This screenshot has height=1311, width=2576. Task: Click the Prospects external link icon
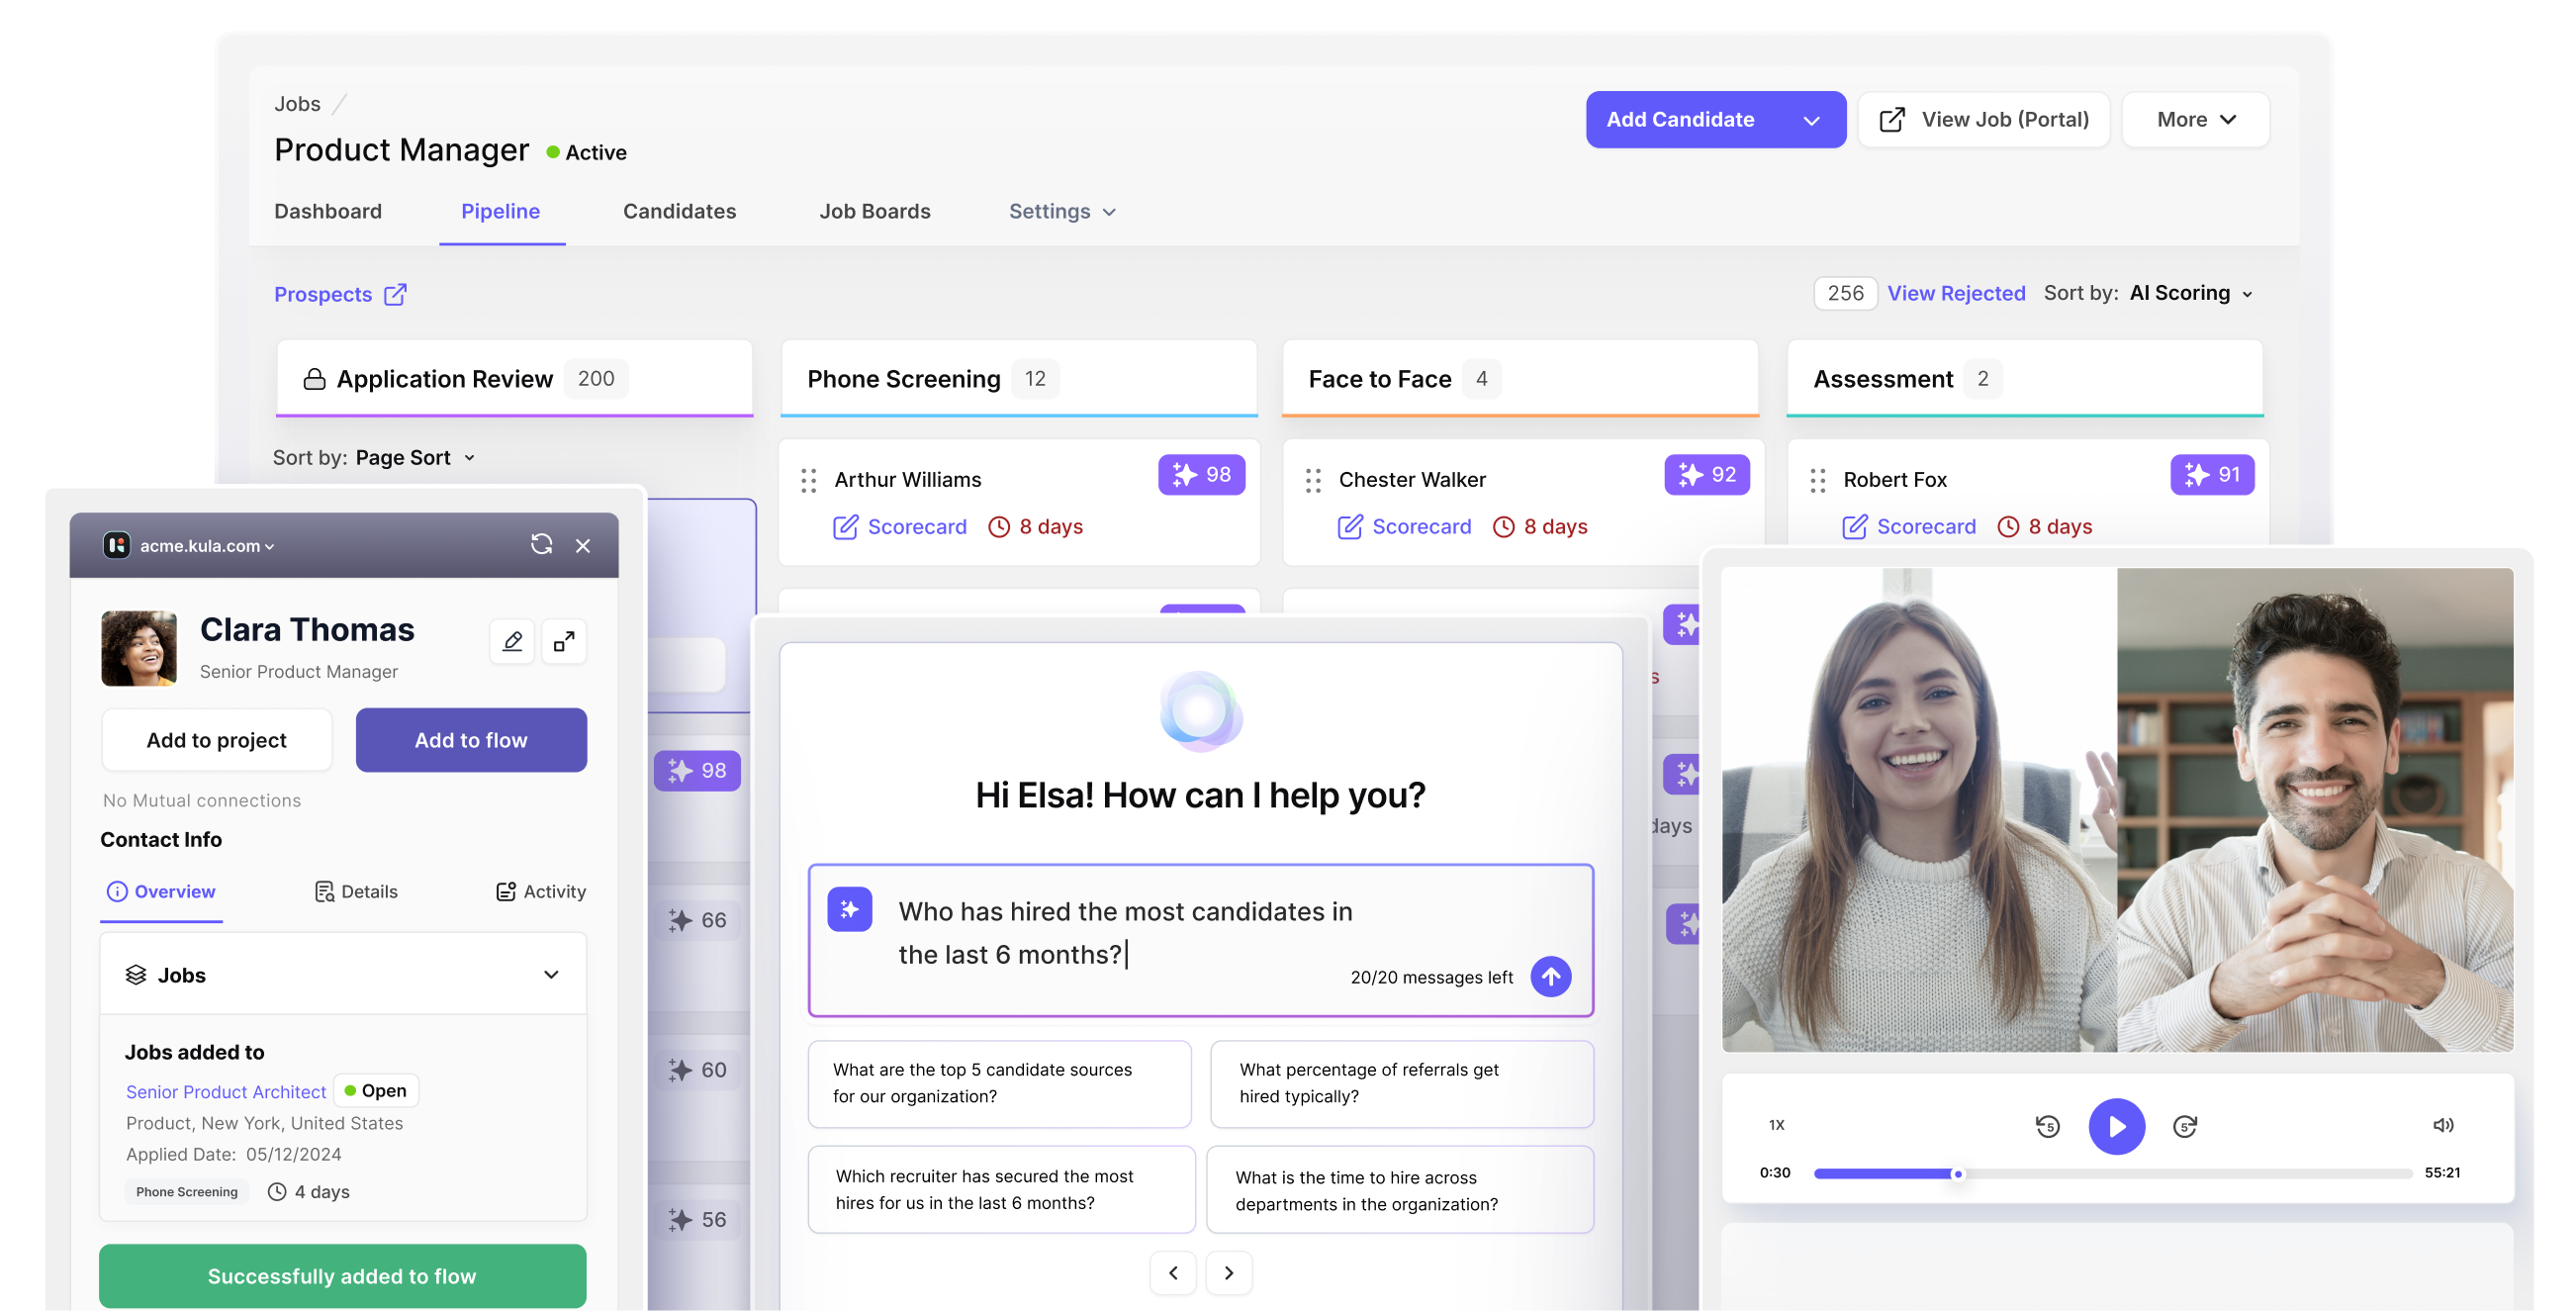[396, 294]
